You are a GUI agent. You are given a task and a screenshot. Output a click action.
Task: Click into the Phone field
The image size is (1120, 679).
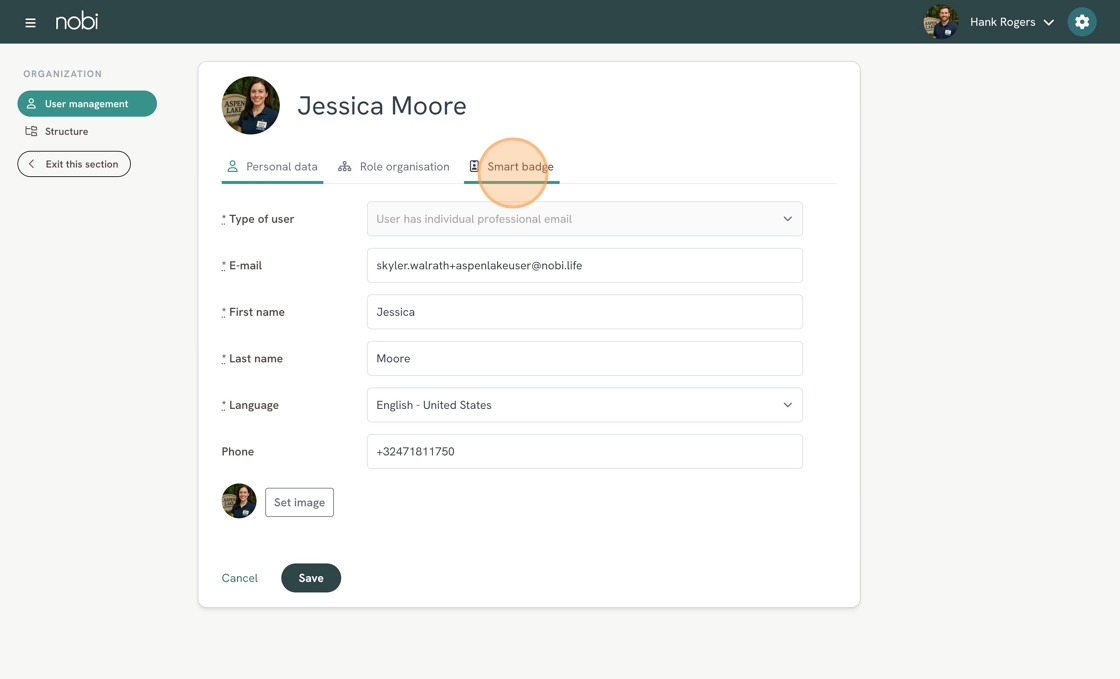tap(584, 452)
